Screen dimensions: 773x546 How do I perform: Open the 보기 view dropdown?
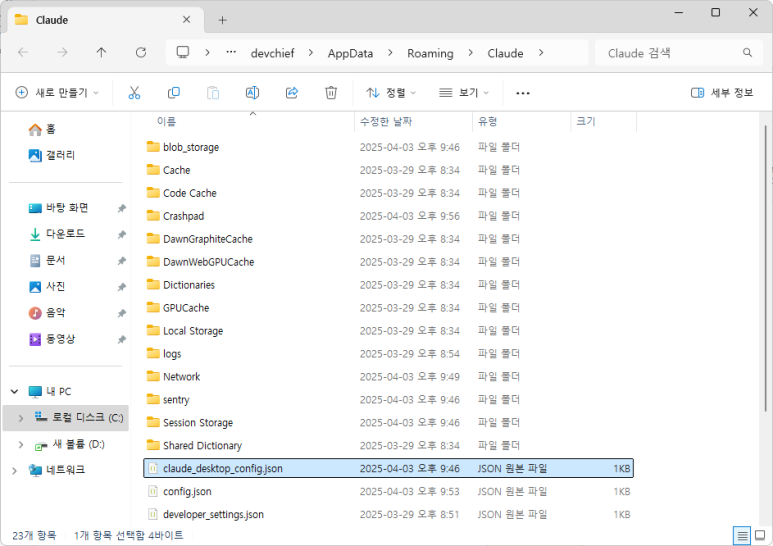click(464, 93)
